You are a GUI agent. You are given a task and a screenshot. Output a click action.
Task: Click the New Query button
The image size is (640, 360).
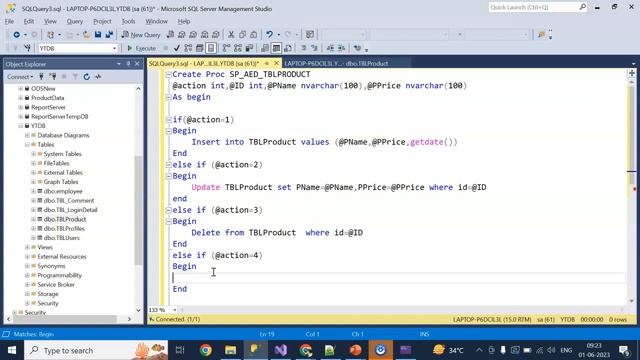[x=141, y=35]
